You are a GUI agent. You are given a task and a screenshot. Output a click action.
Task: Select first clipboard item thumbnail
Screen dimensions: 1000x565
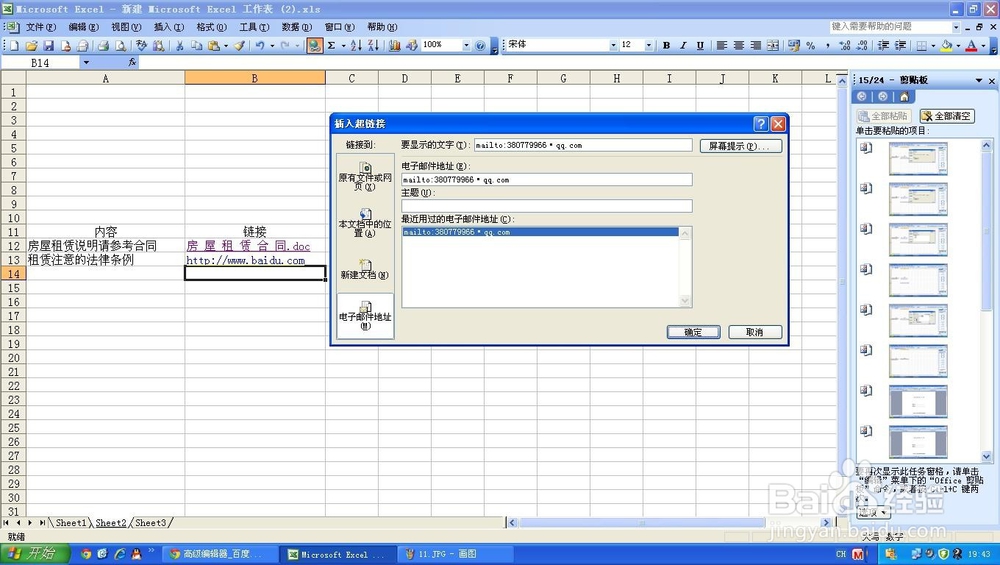click(x=918, y=158)
